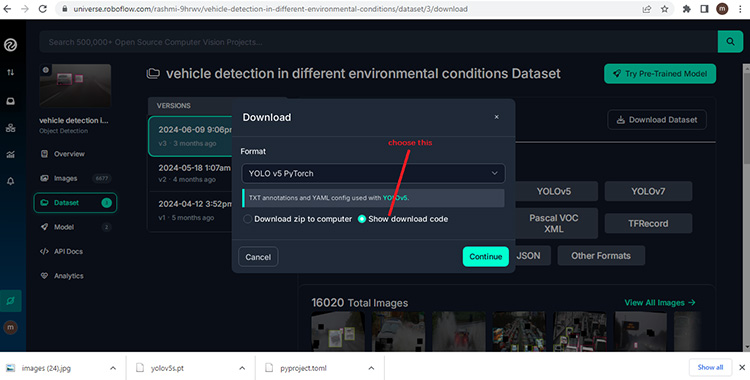Bookmark this page with star icon

(664, 9)
